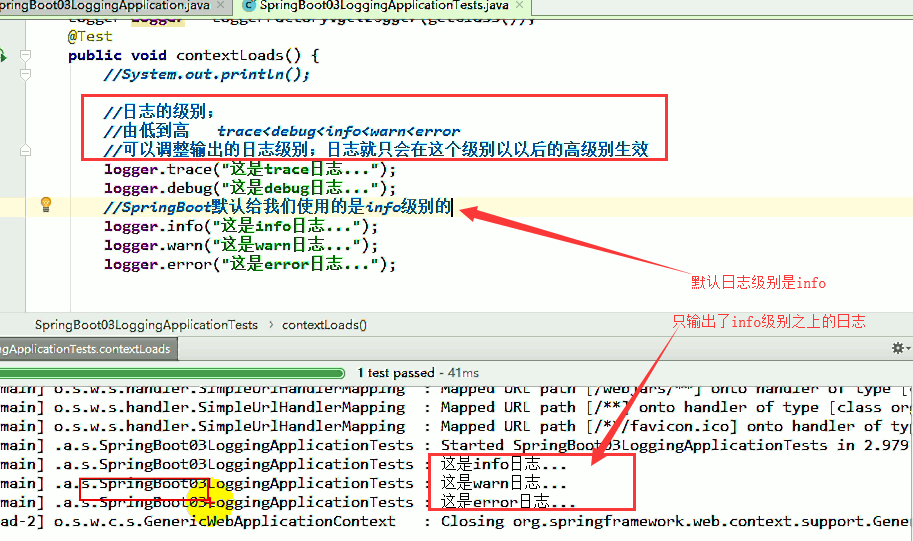
Task: Click the '1 test passed - 41ms' status text
Action: point(418,373)
